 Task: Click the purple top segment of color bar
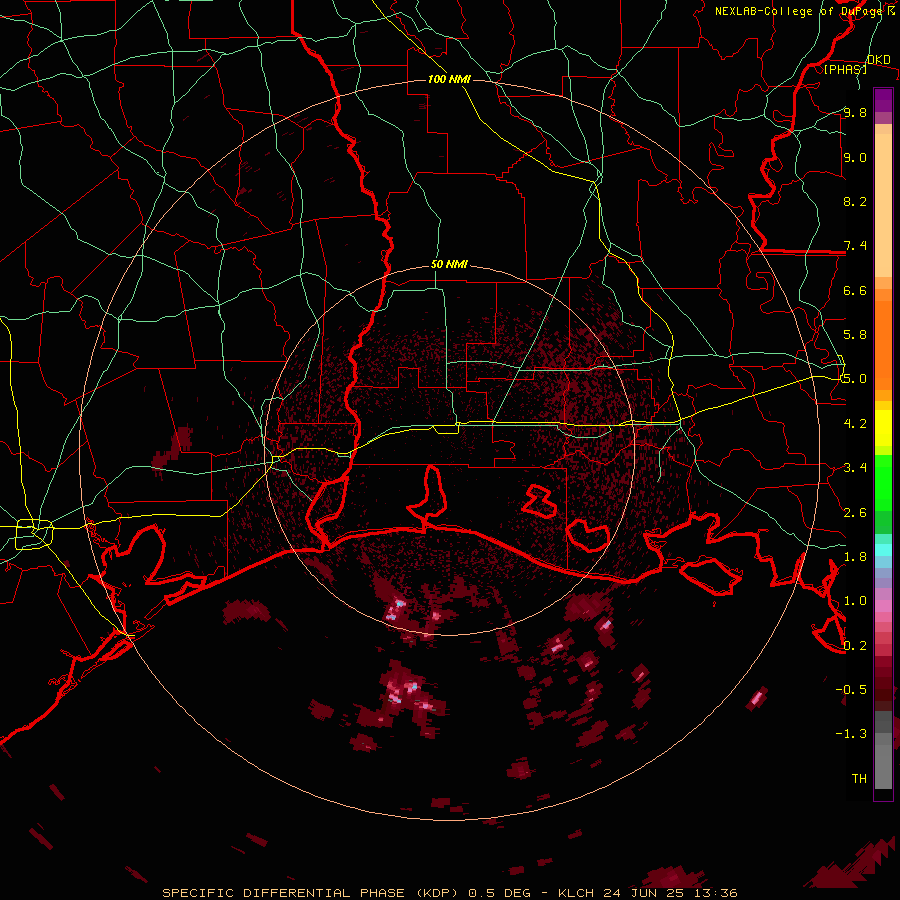point(883,100)
